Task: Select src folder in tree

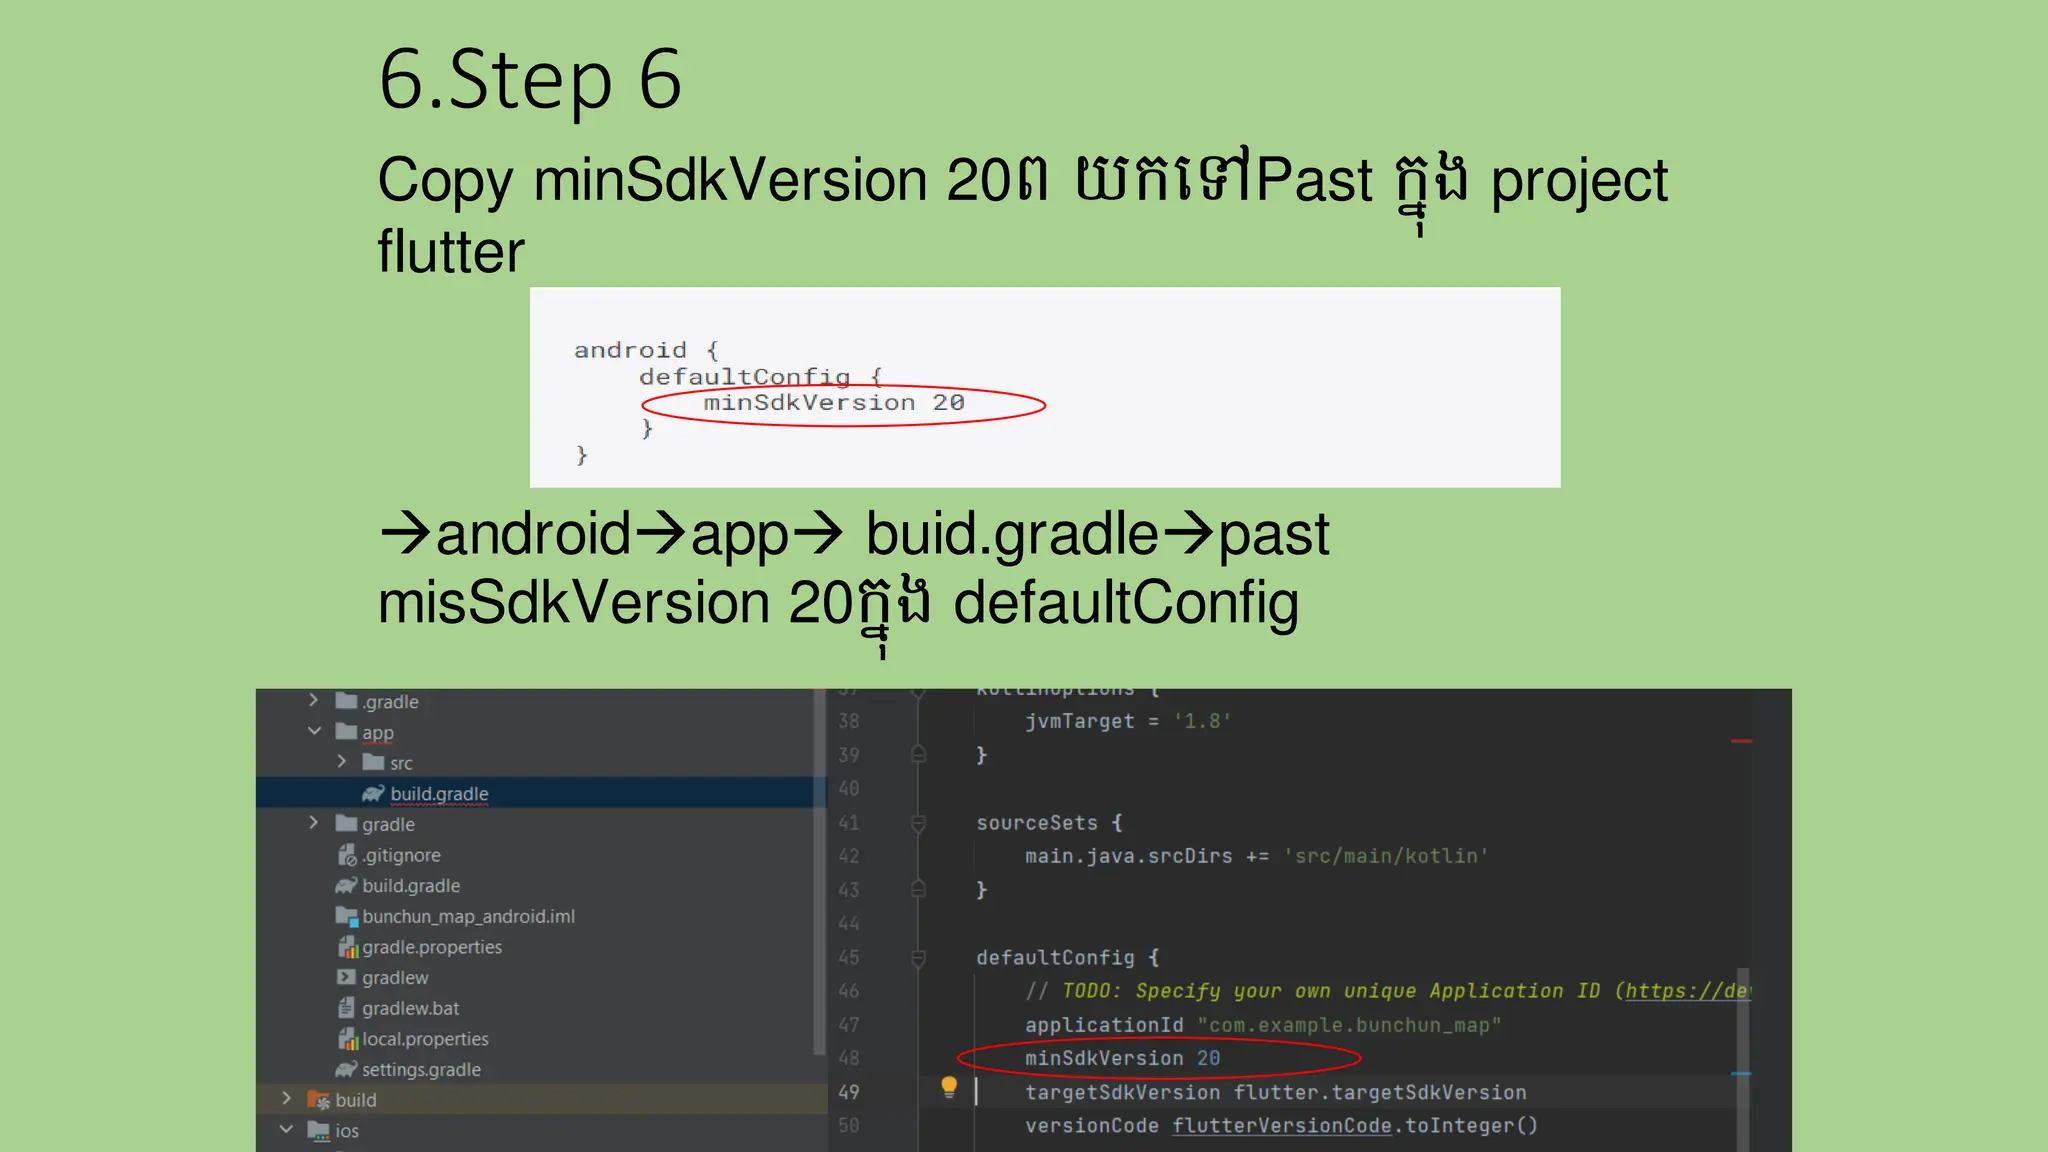Action: [x=401, y=764]
